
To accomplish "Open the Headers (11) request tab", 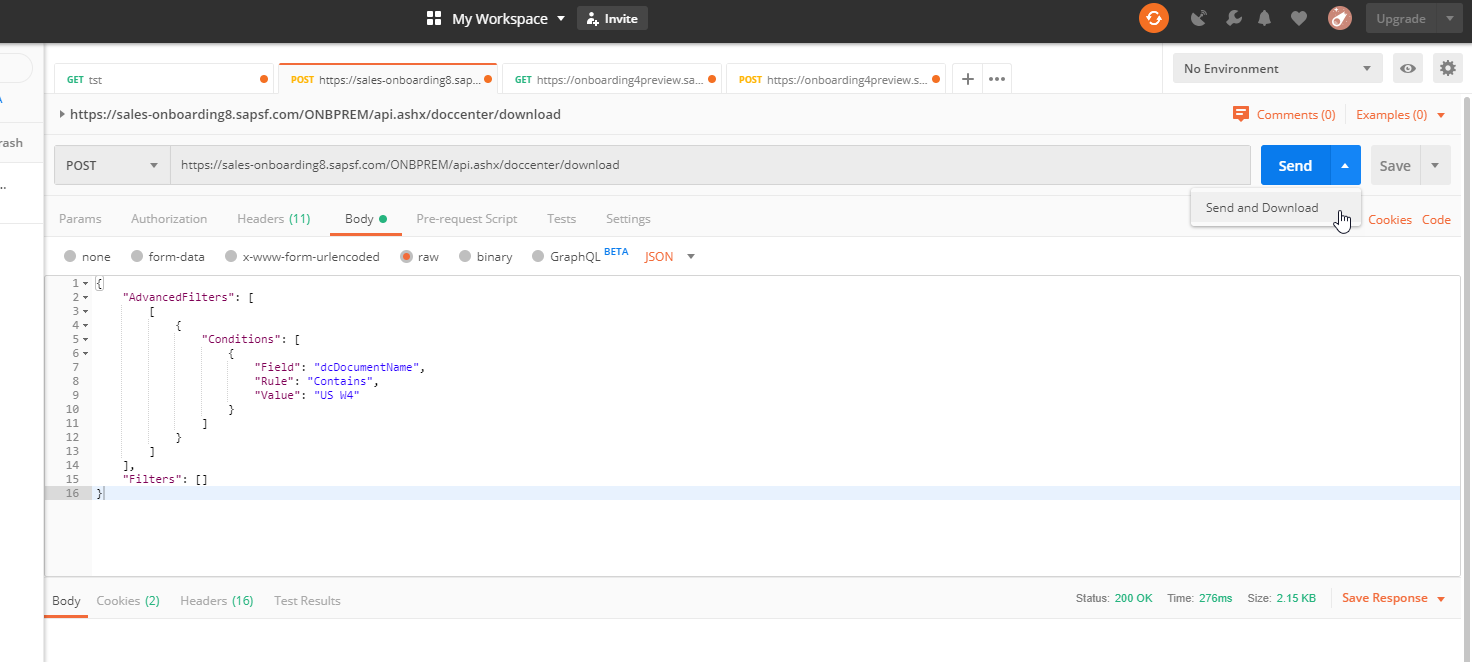I will [273, 219].
